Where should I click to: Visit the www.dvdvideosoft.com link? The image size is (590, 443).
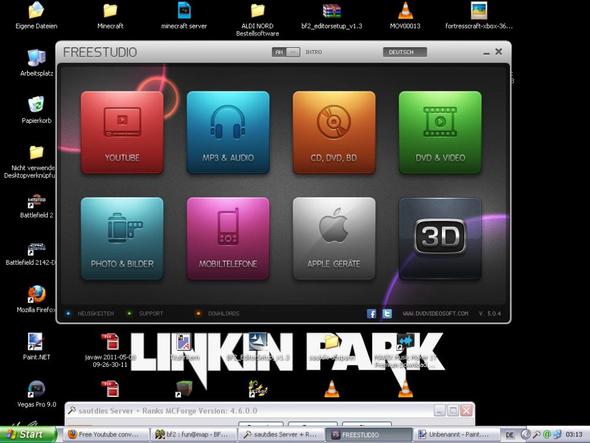click(435, 313)
